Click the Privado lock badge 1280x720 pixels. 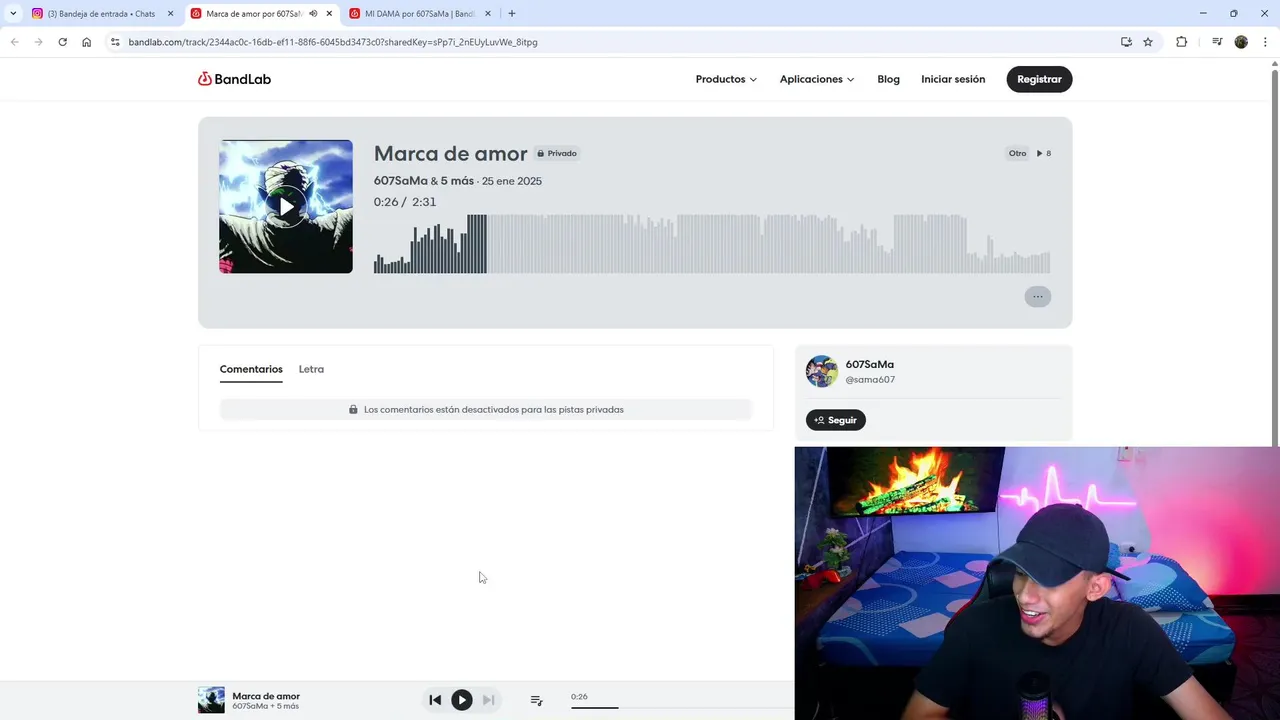(557, 153)
